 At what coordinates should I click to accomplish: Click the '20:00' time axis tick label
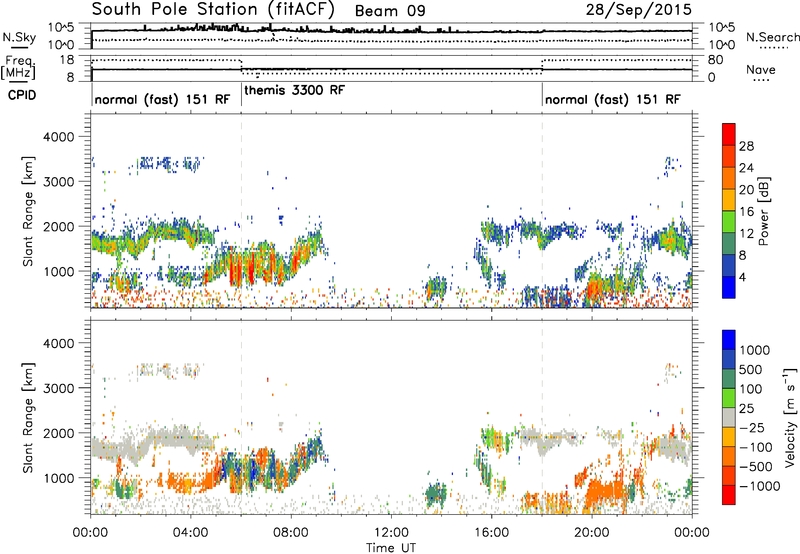(592, 533)
